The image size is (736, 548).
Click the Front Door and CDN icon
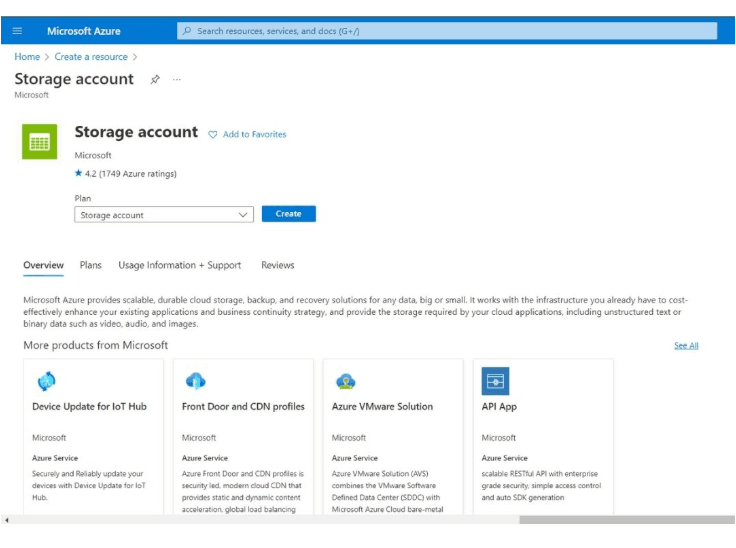(195, 381)
